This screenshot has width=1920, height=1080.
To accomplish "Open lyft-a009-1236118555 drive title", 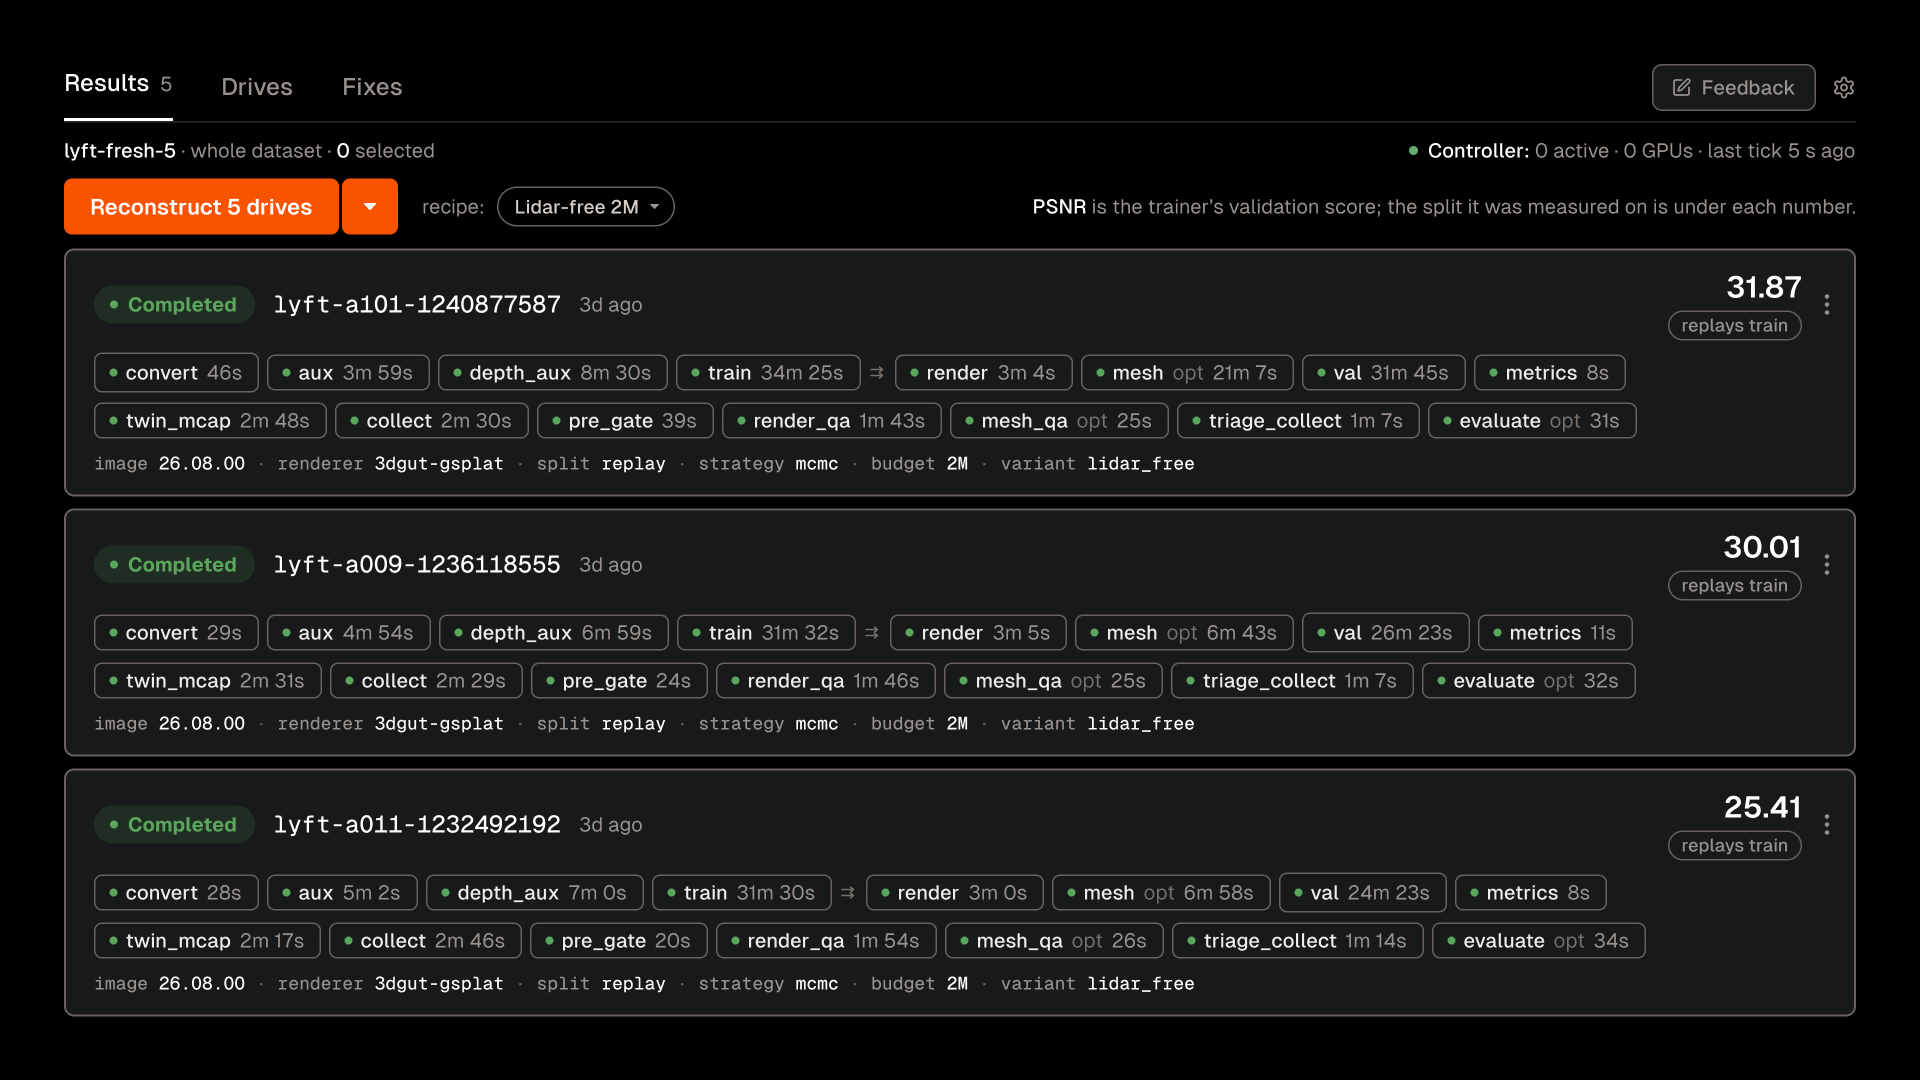I will point(417,565).
